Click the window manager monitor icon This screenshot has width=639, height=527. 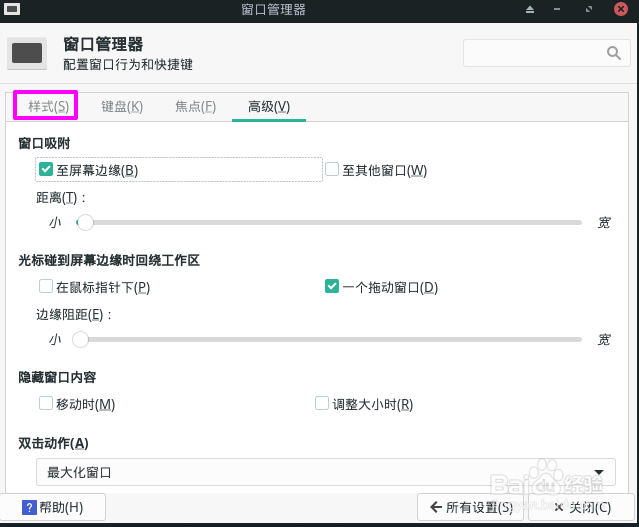(x=27, y=53)
